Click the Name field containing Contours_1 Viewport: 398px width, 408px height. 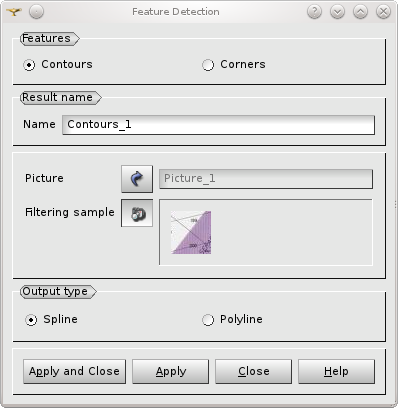click(x=218, y=125)
